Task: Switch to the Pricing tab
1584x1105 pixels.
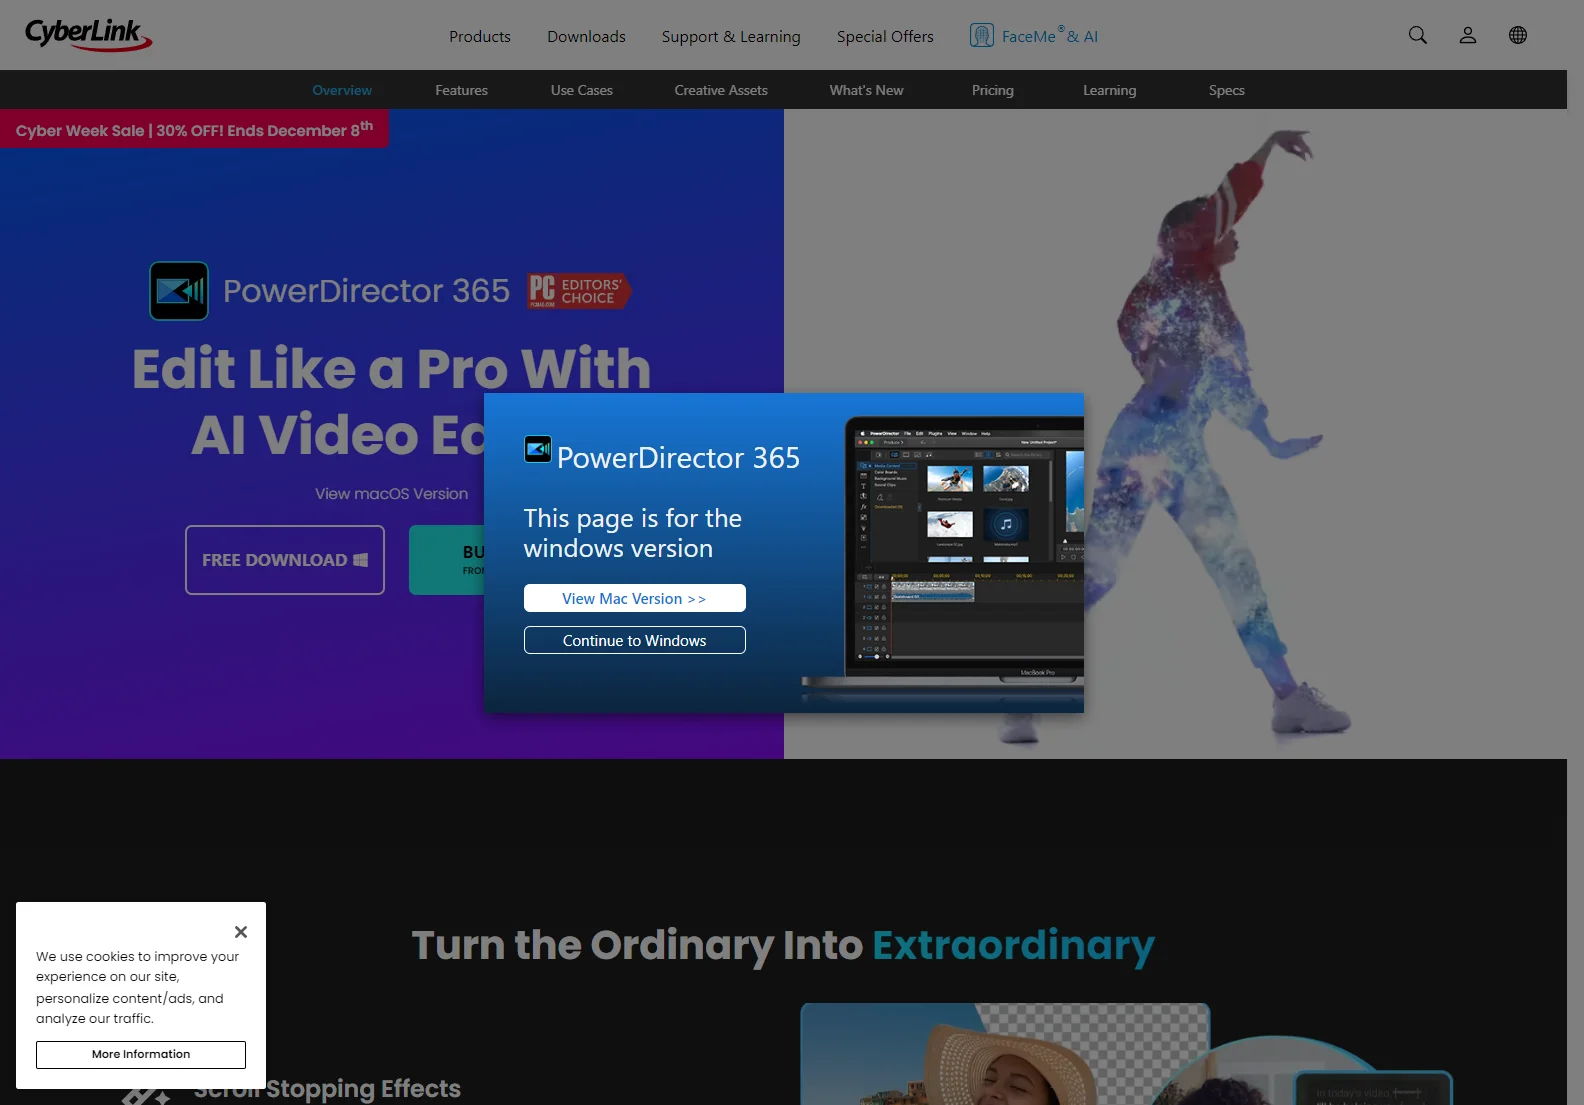Action: tap(993, 90)
